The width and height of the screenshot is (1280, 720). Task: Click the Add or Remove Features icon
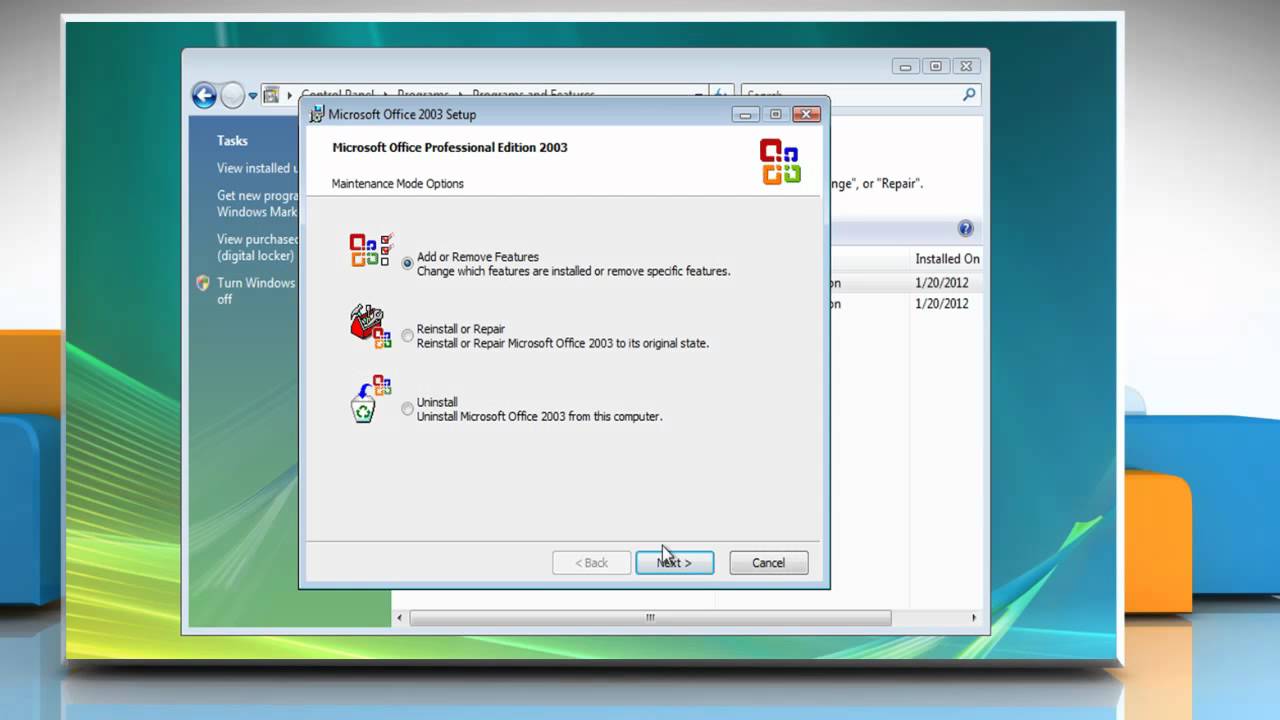tap(371, 250)
